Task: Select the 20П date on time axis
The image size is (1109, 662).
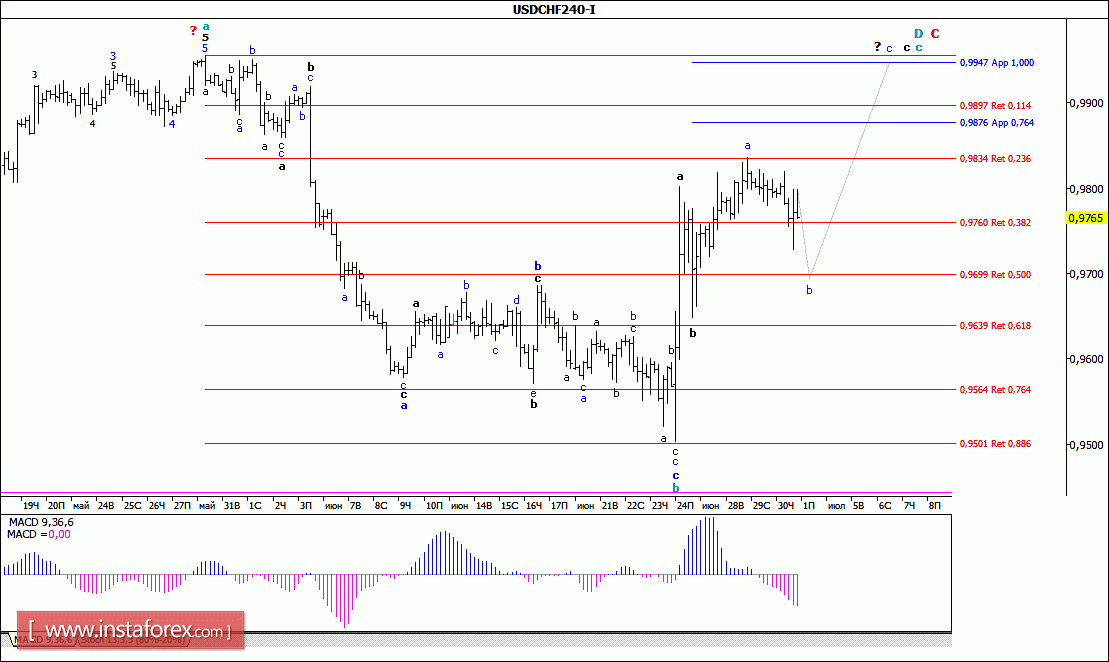Action: 56,506
